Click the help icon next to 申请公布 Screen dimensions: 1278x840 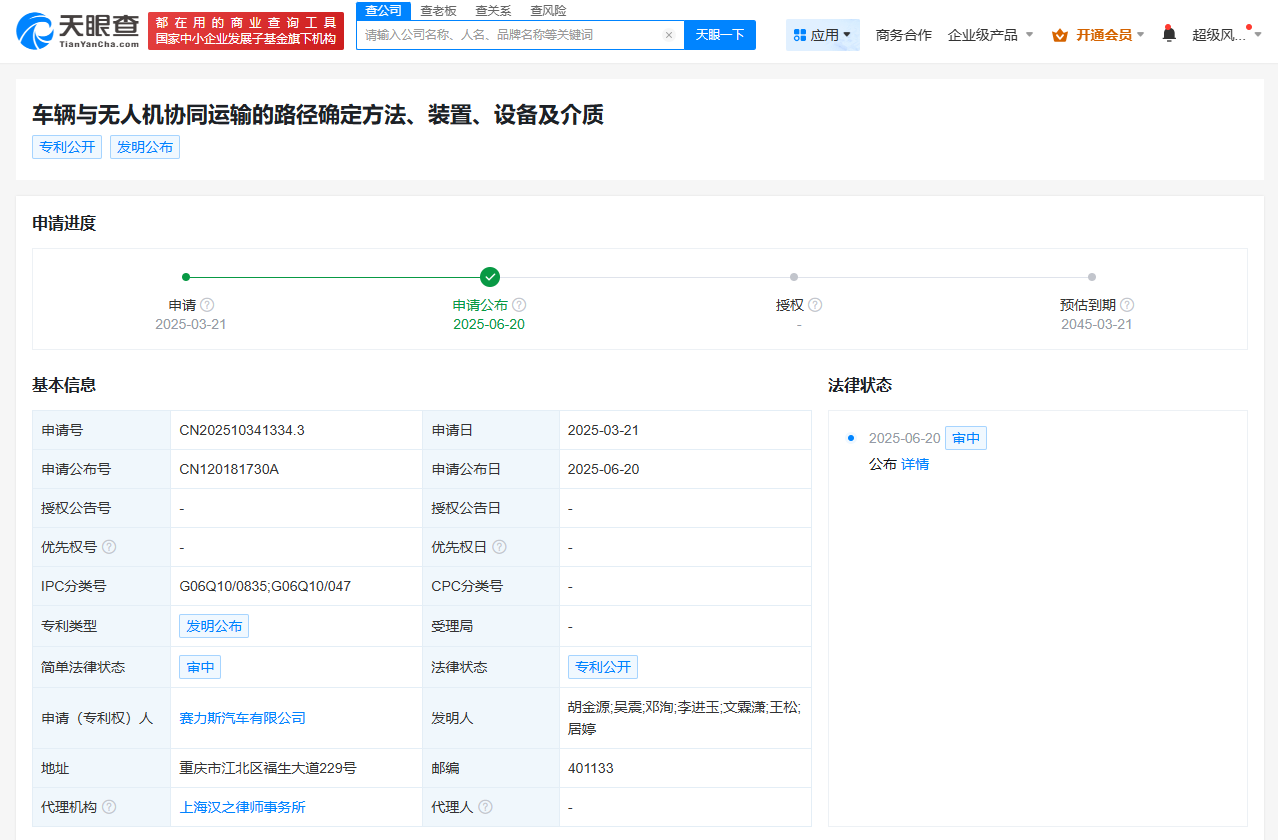pos(519,305)
